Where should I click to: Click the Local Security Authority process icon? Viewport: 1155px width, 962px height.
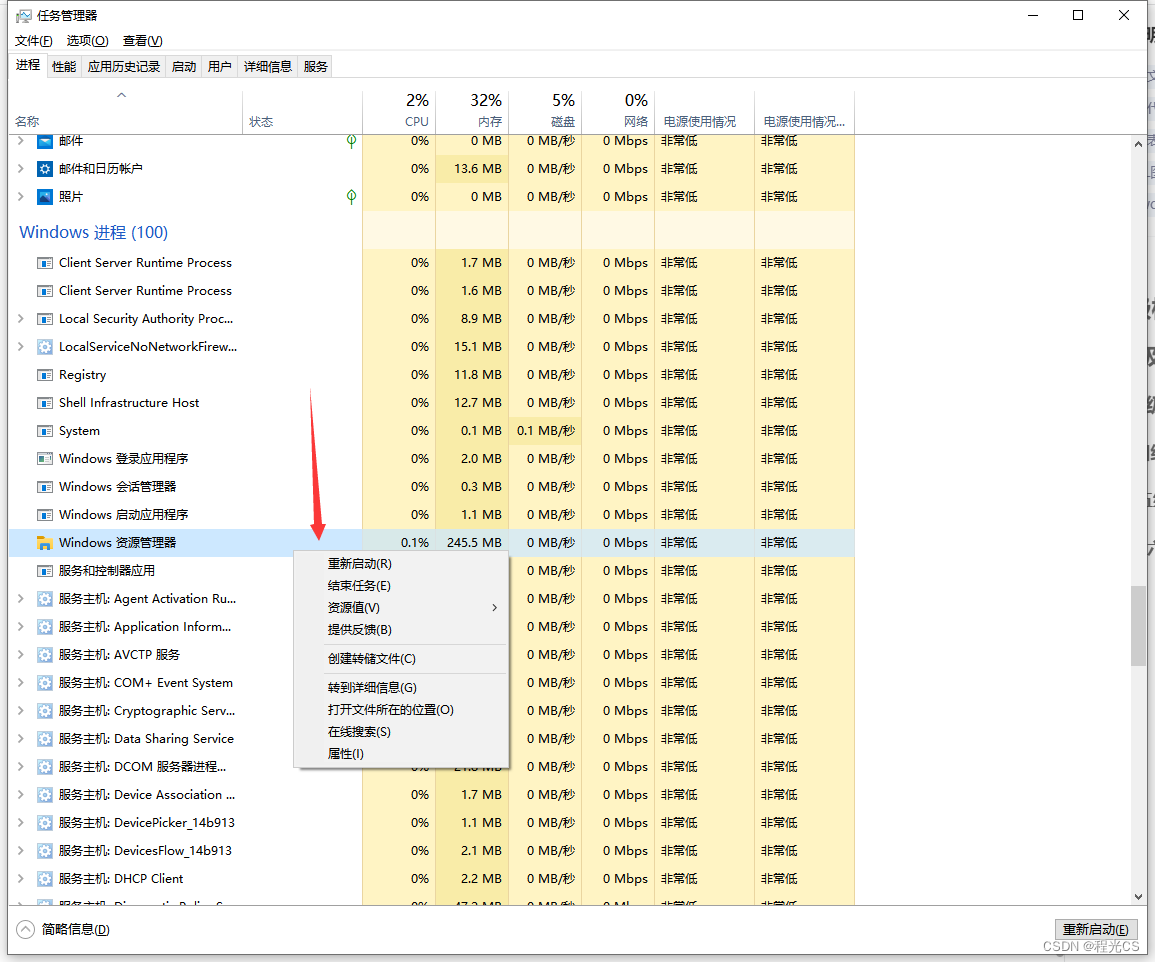click(45, 319)
